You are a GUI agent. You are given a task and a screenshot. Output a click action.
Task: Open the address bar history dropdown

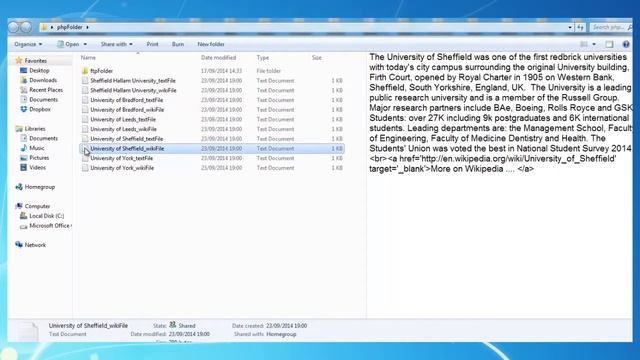coord(570,27)
